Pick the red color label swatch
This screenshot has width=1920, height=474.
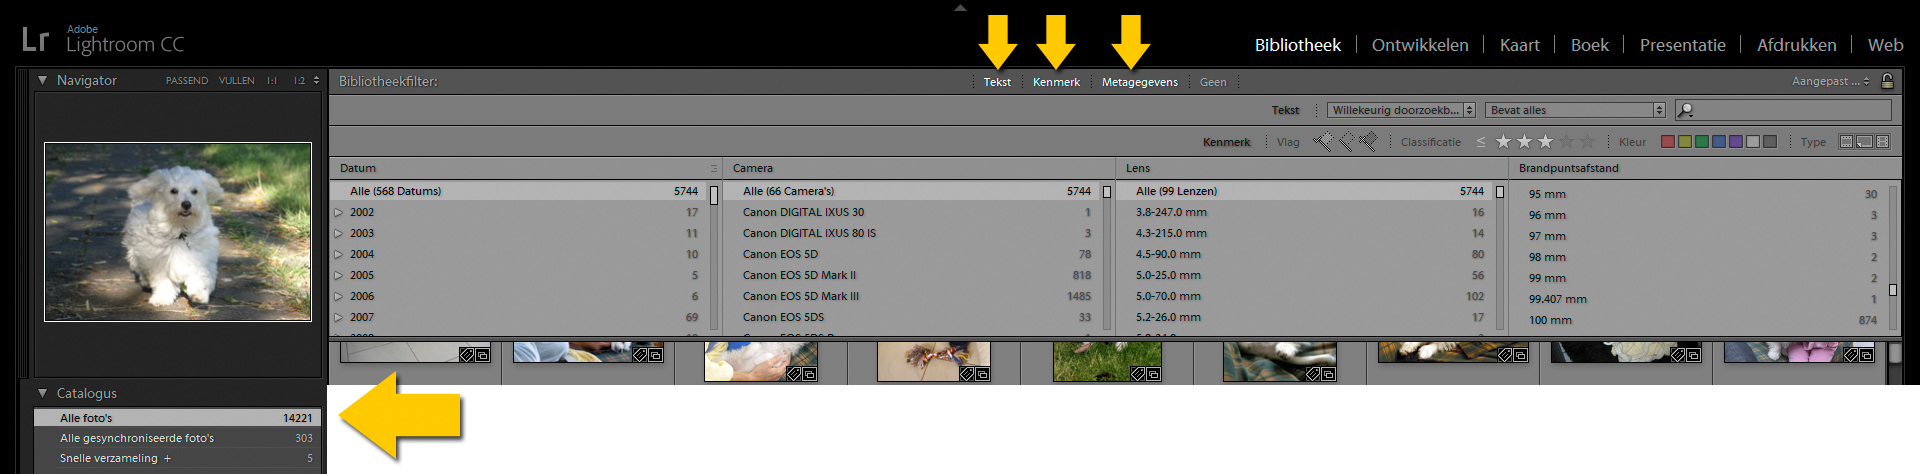(1667, 142)
